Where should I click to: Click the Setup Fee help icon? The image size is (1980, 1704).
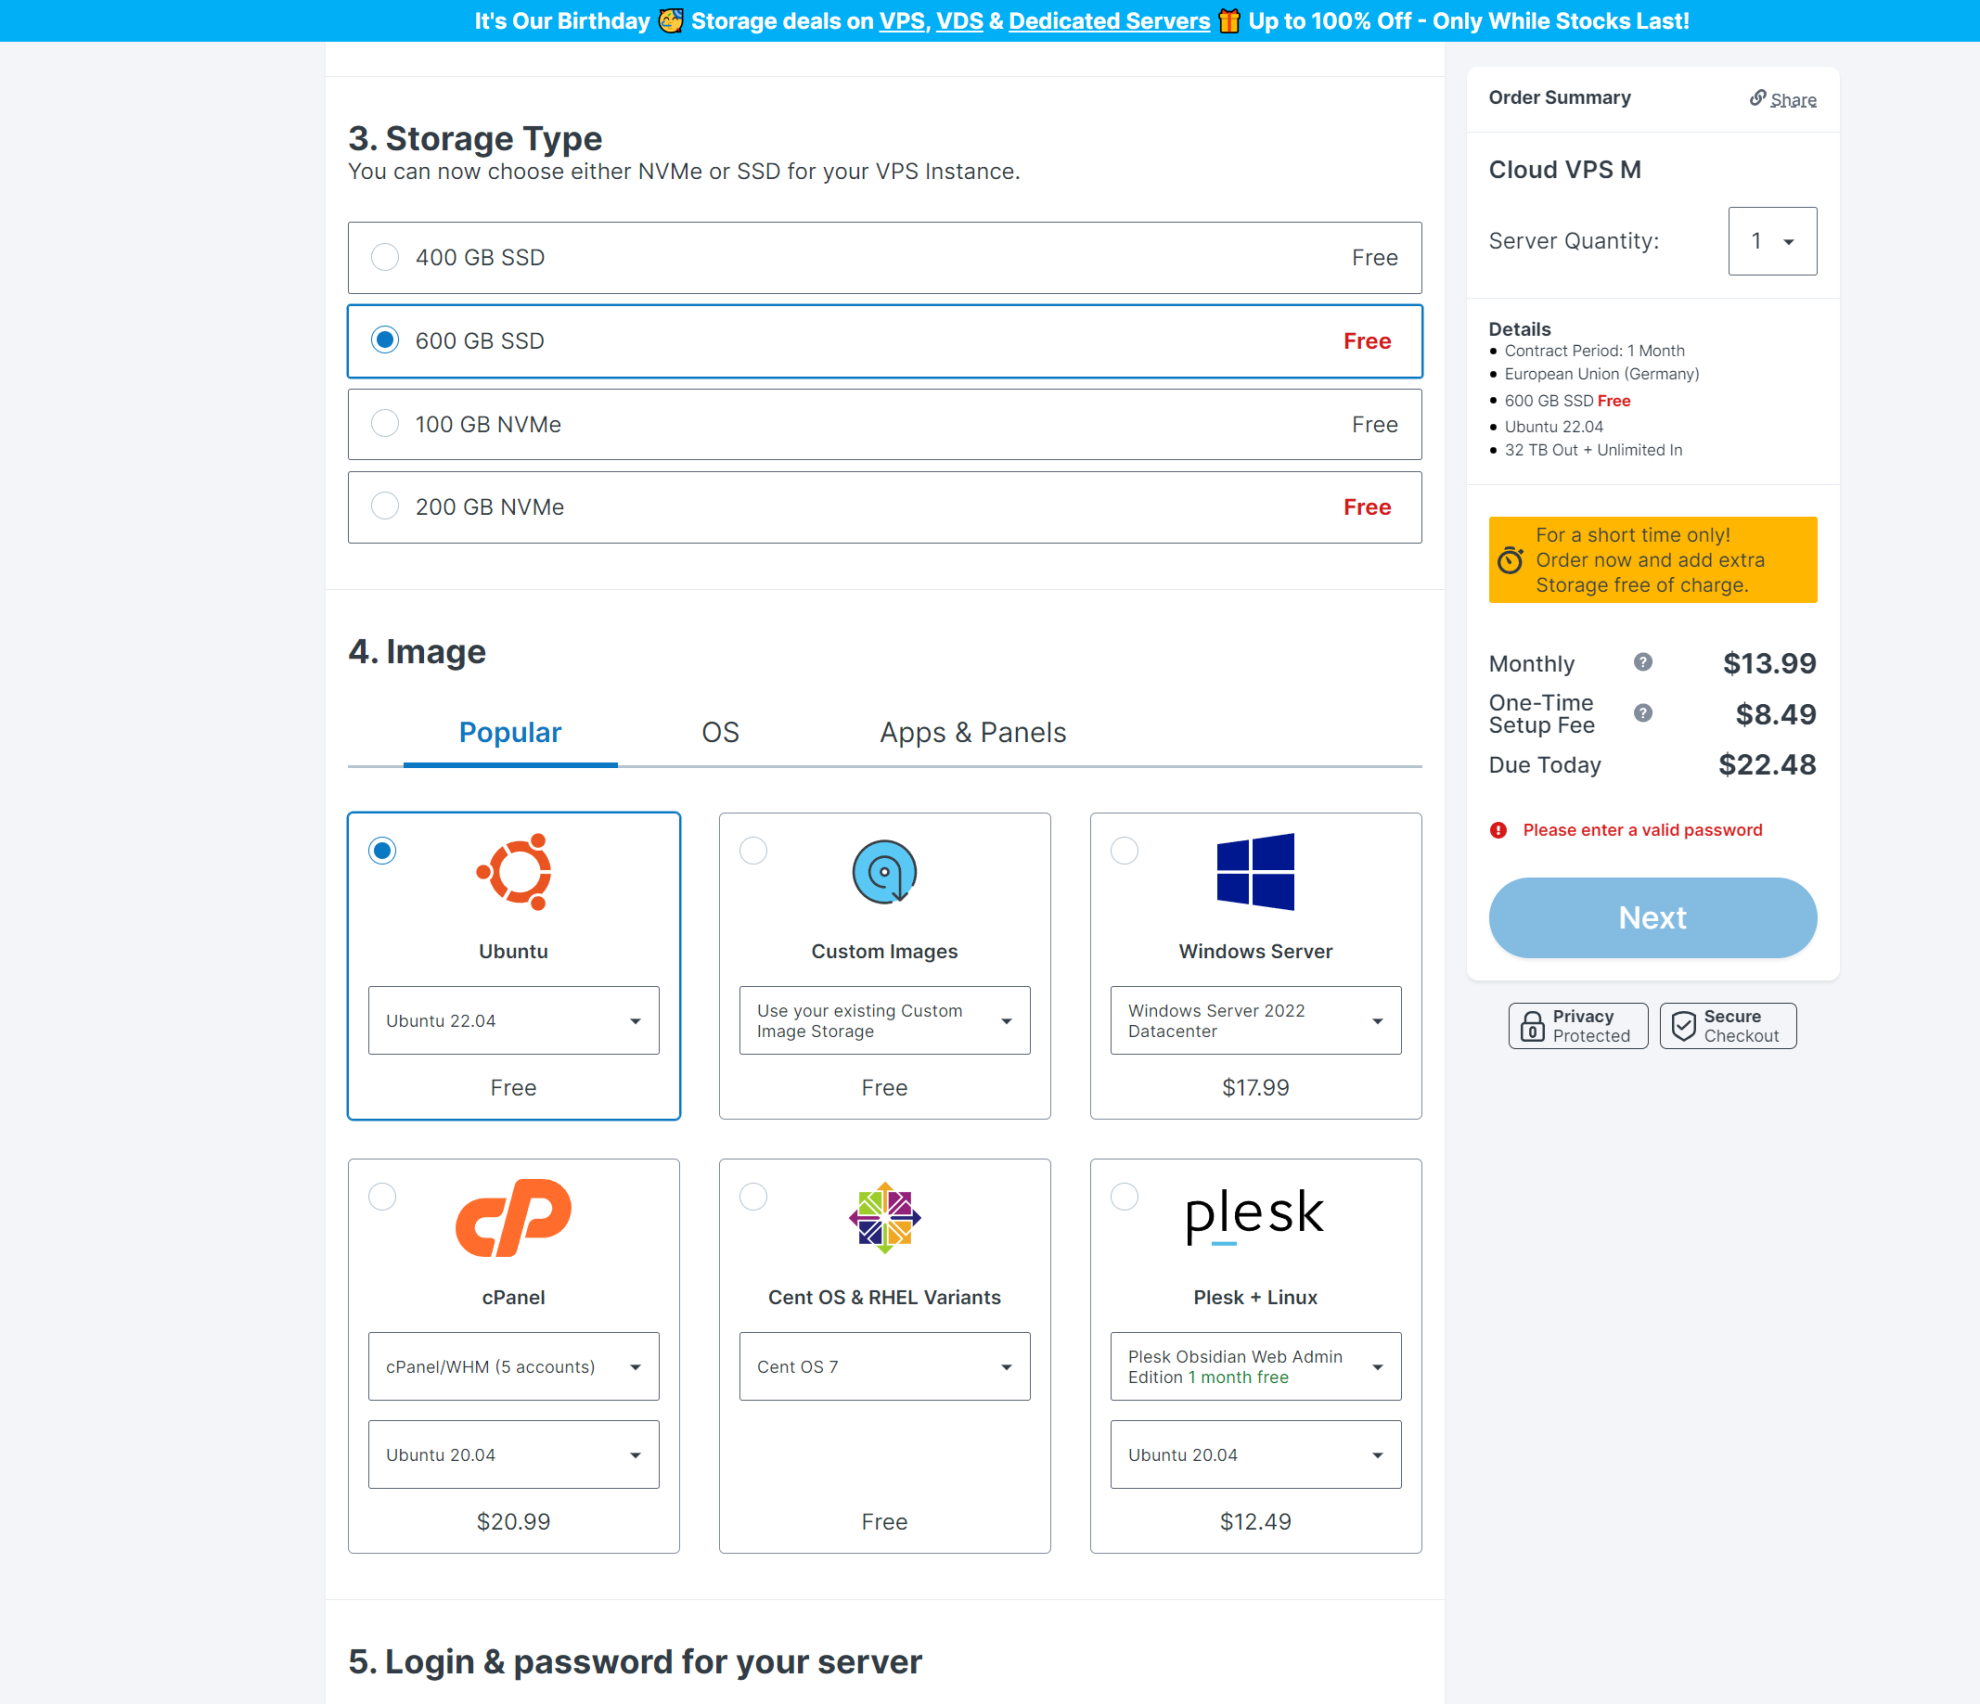pyautogui.click(x=1643, y=713)
